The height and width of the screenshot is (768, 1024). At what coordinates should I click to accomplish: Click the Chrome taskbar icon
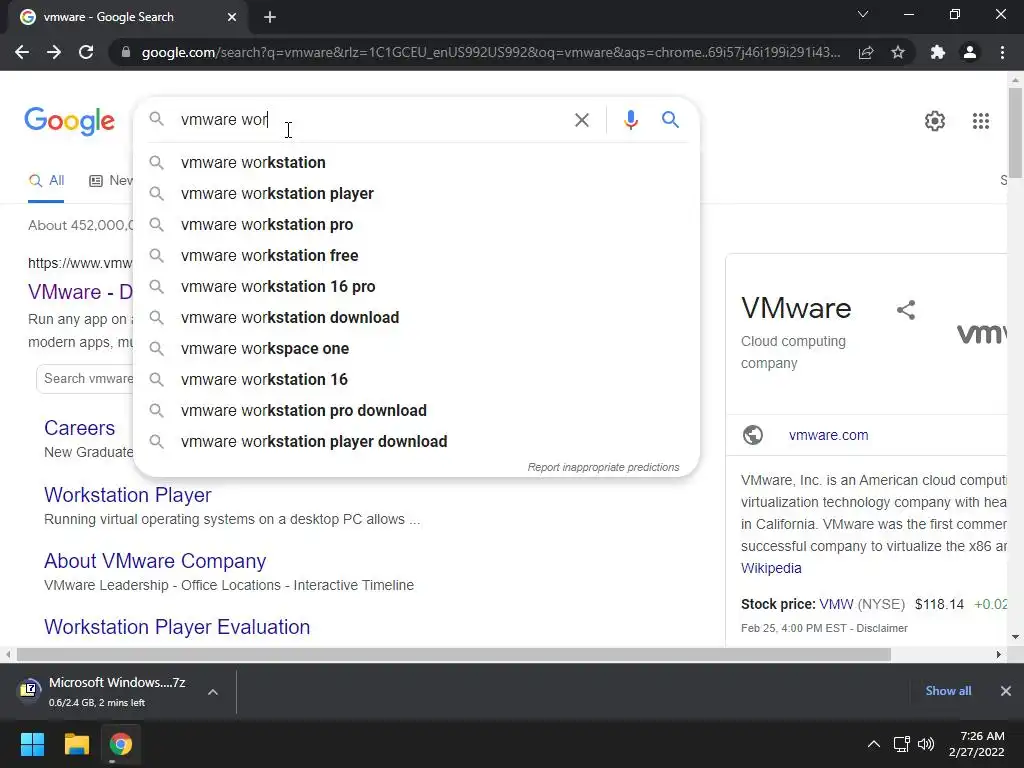tap(121, 744)
